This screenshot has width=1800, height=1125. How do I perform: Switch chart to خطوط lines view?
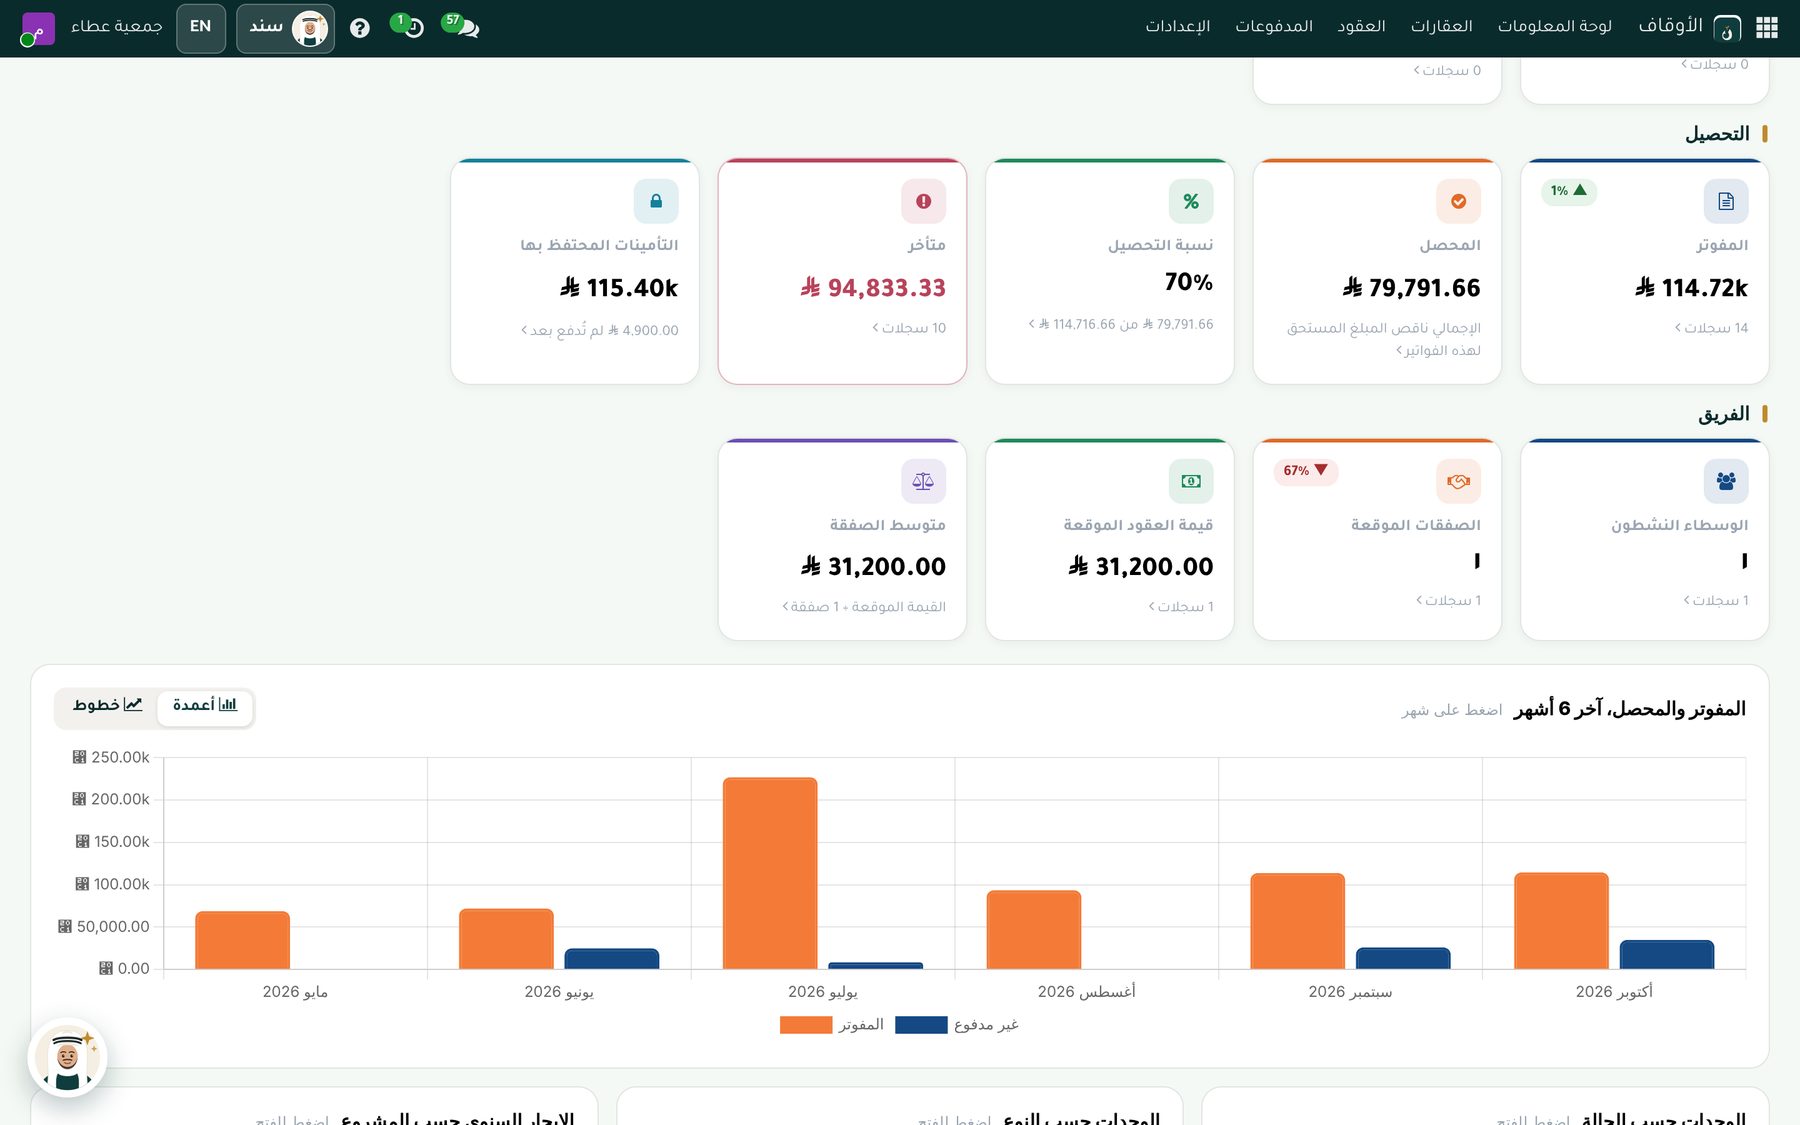(107, 706)
